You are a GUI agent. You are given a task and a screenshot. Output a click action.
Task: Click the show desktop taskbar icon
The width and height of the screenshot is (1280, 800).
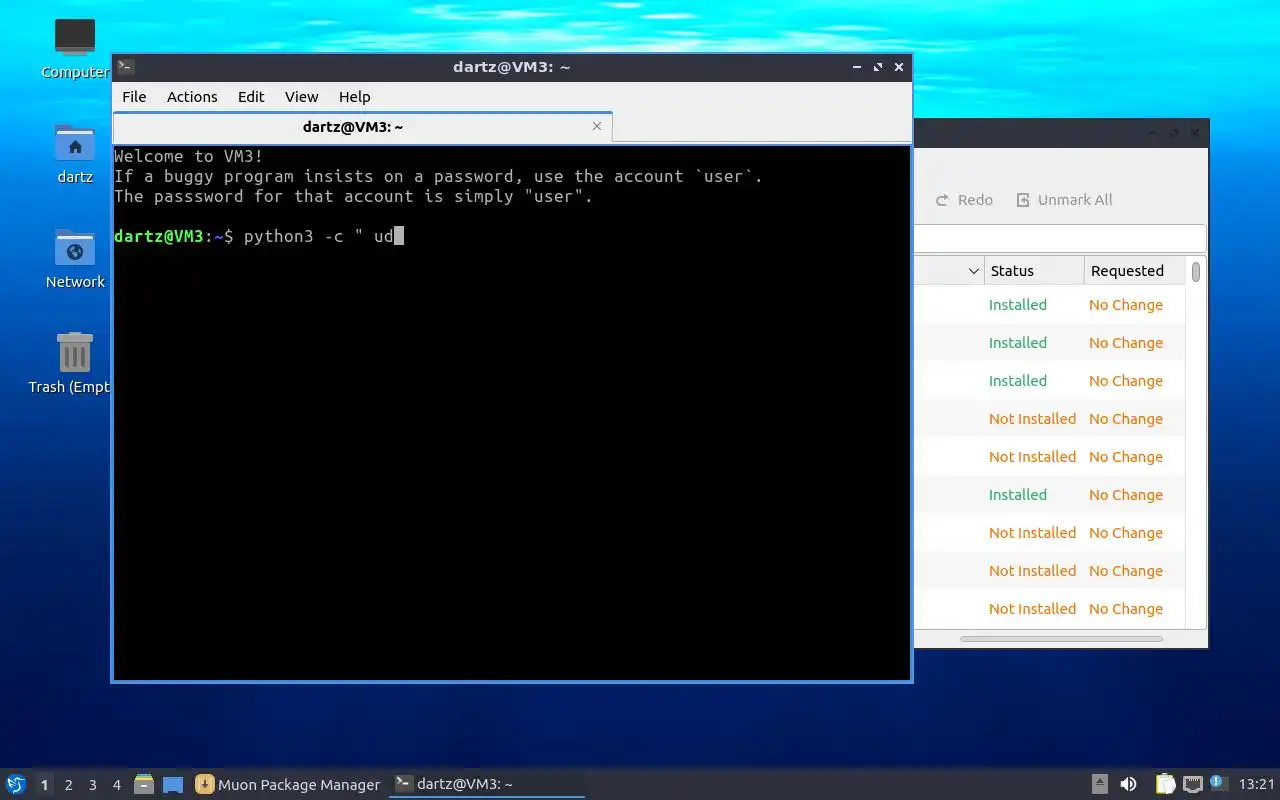(173, 785)
